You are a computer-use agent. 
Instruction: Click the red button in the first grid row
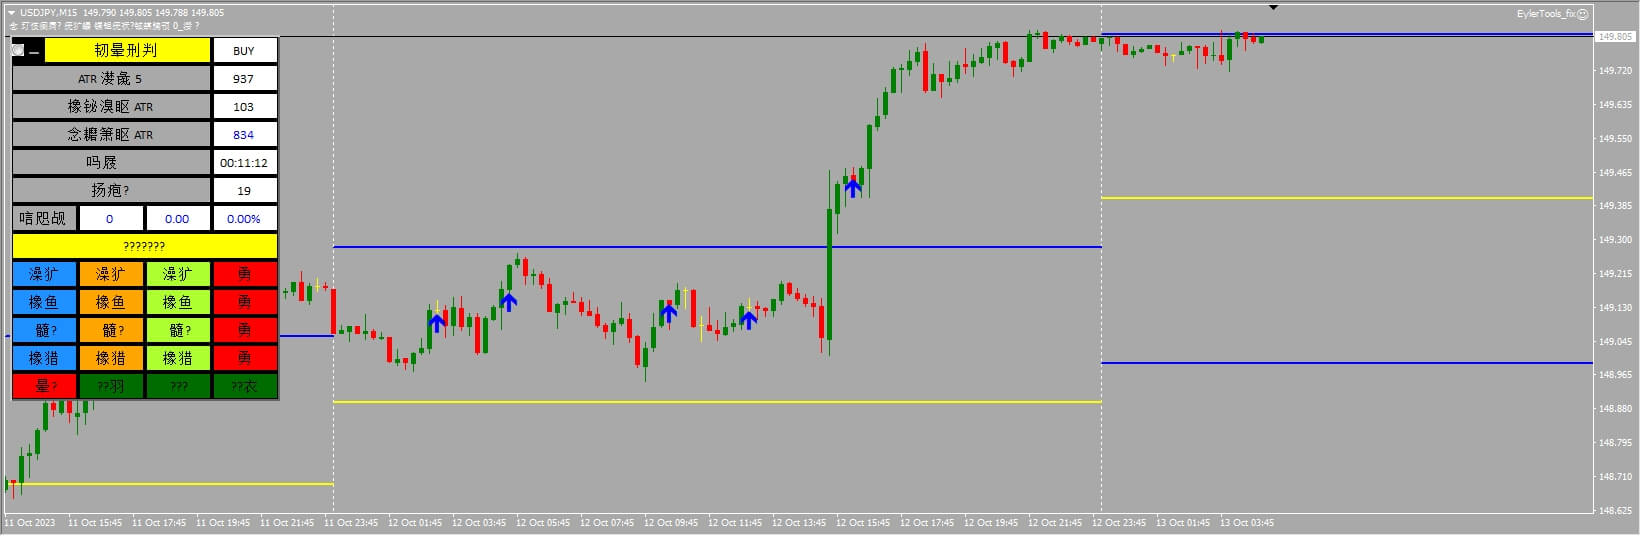pyautogui.click(x=245, y=274)
